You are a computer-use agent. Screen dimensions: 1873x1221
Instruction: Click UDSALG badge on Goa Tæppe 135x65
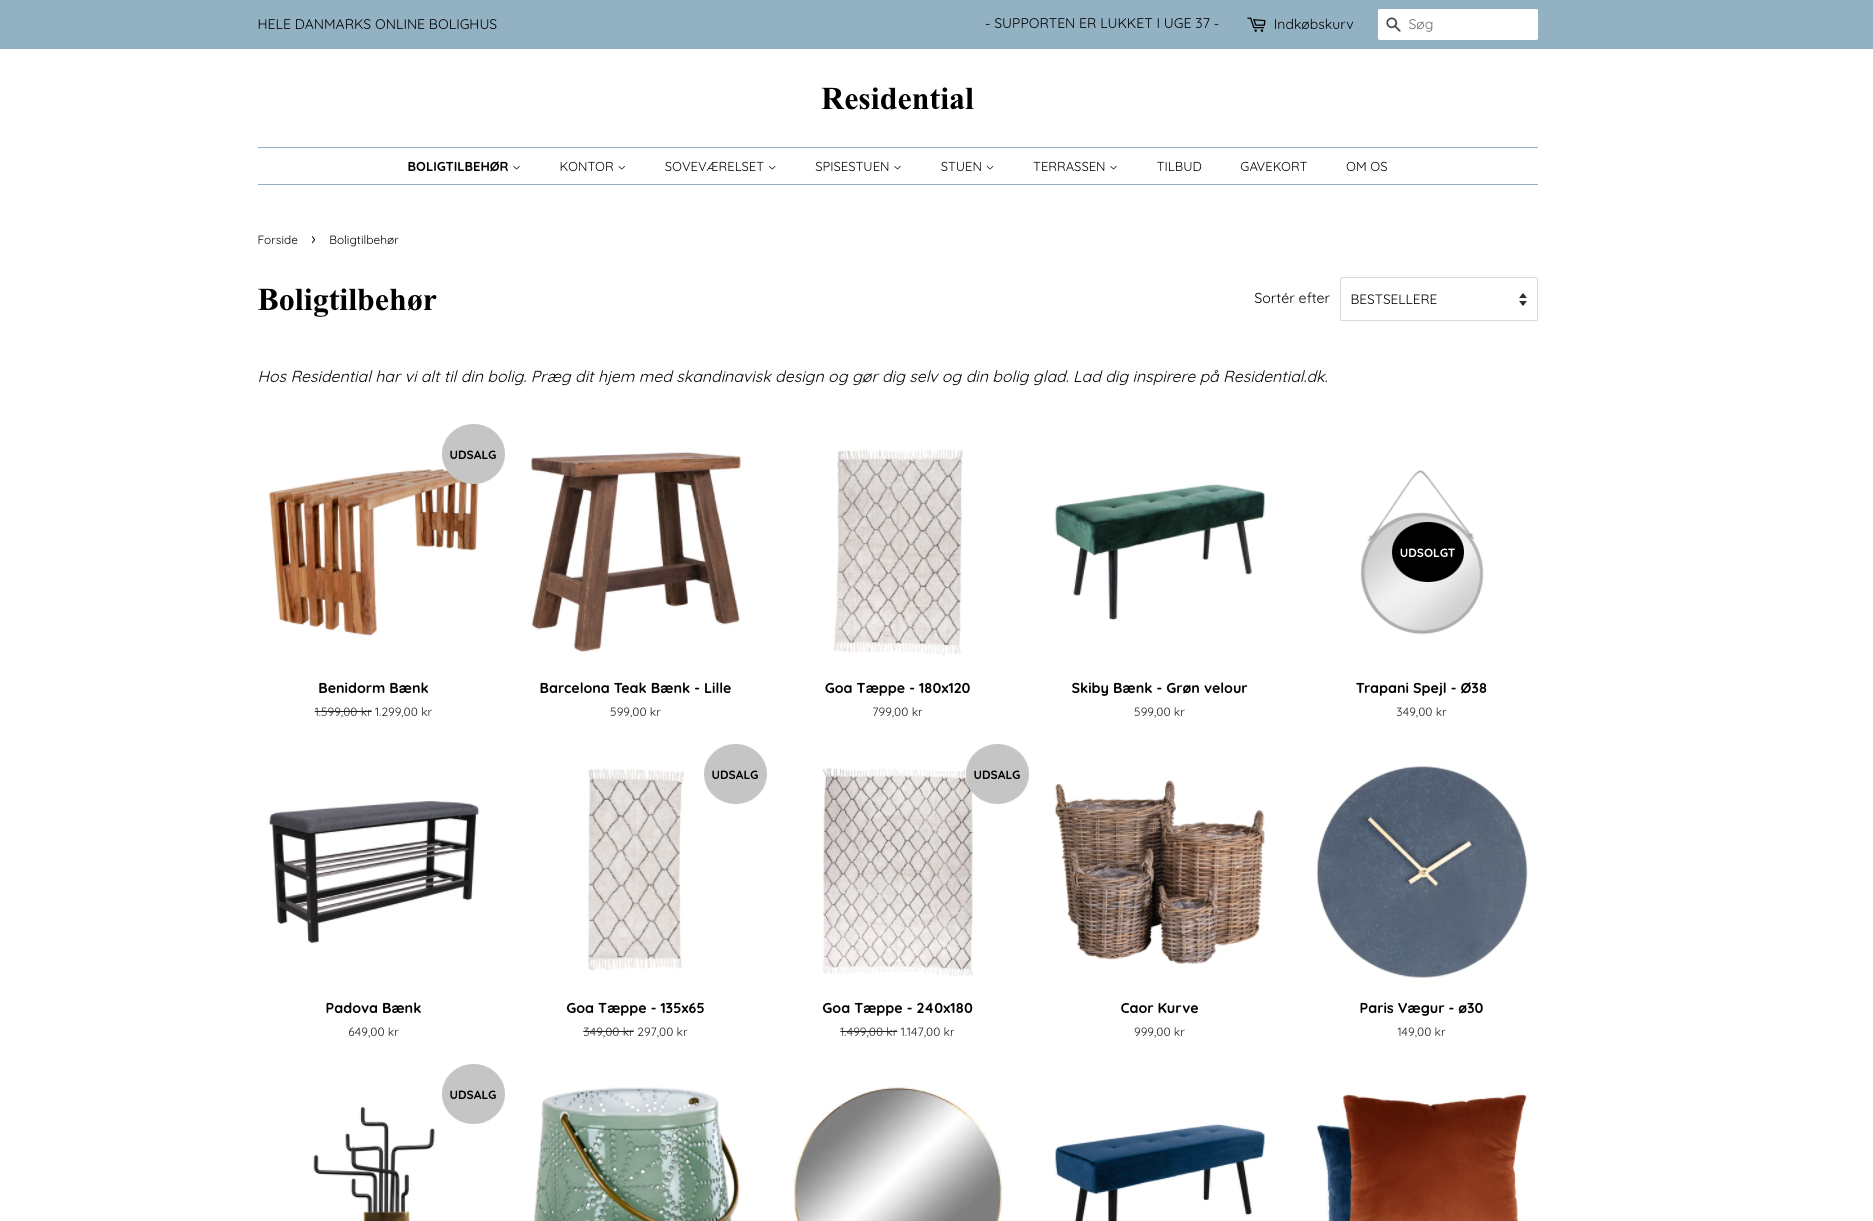[735, 774]
